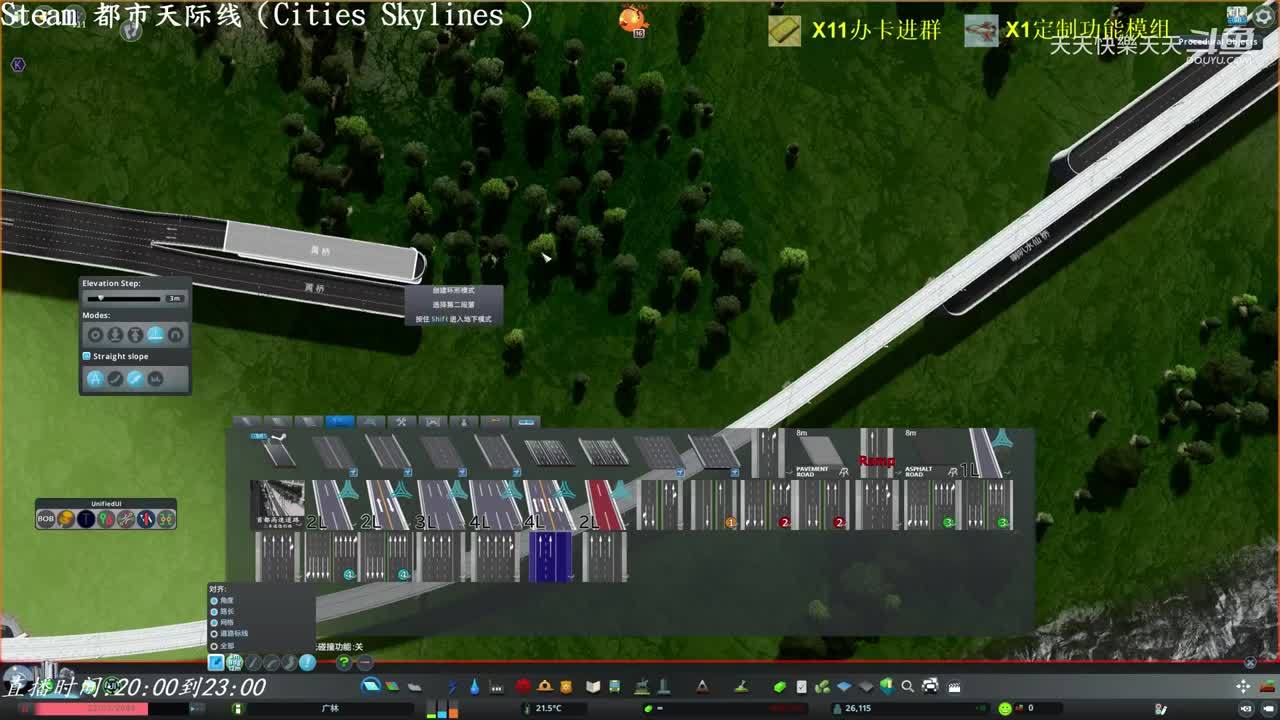Choose the Pavement Road 8m asset
Screen dimensions: 1280x720
coord(814,453)
